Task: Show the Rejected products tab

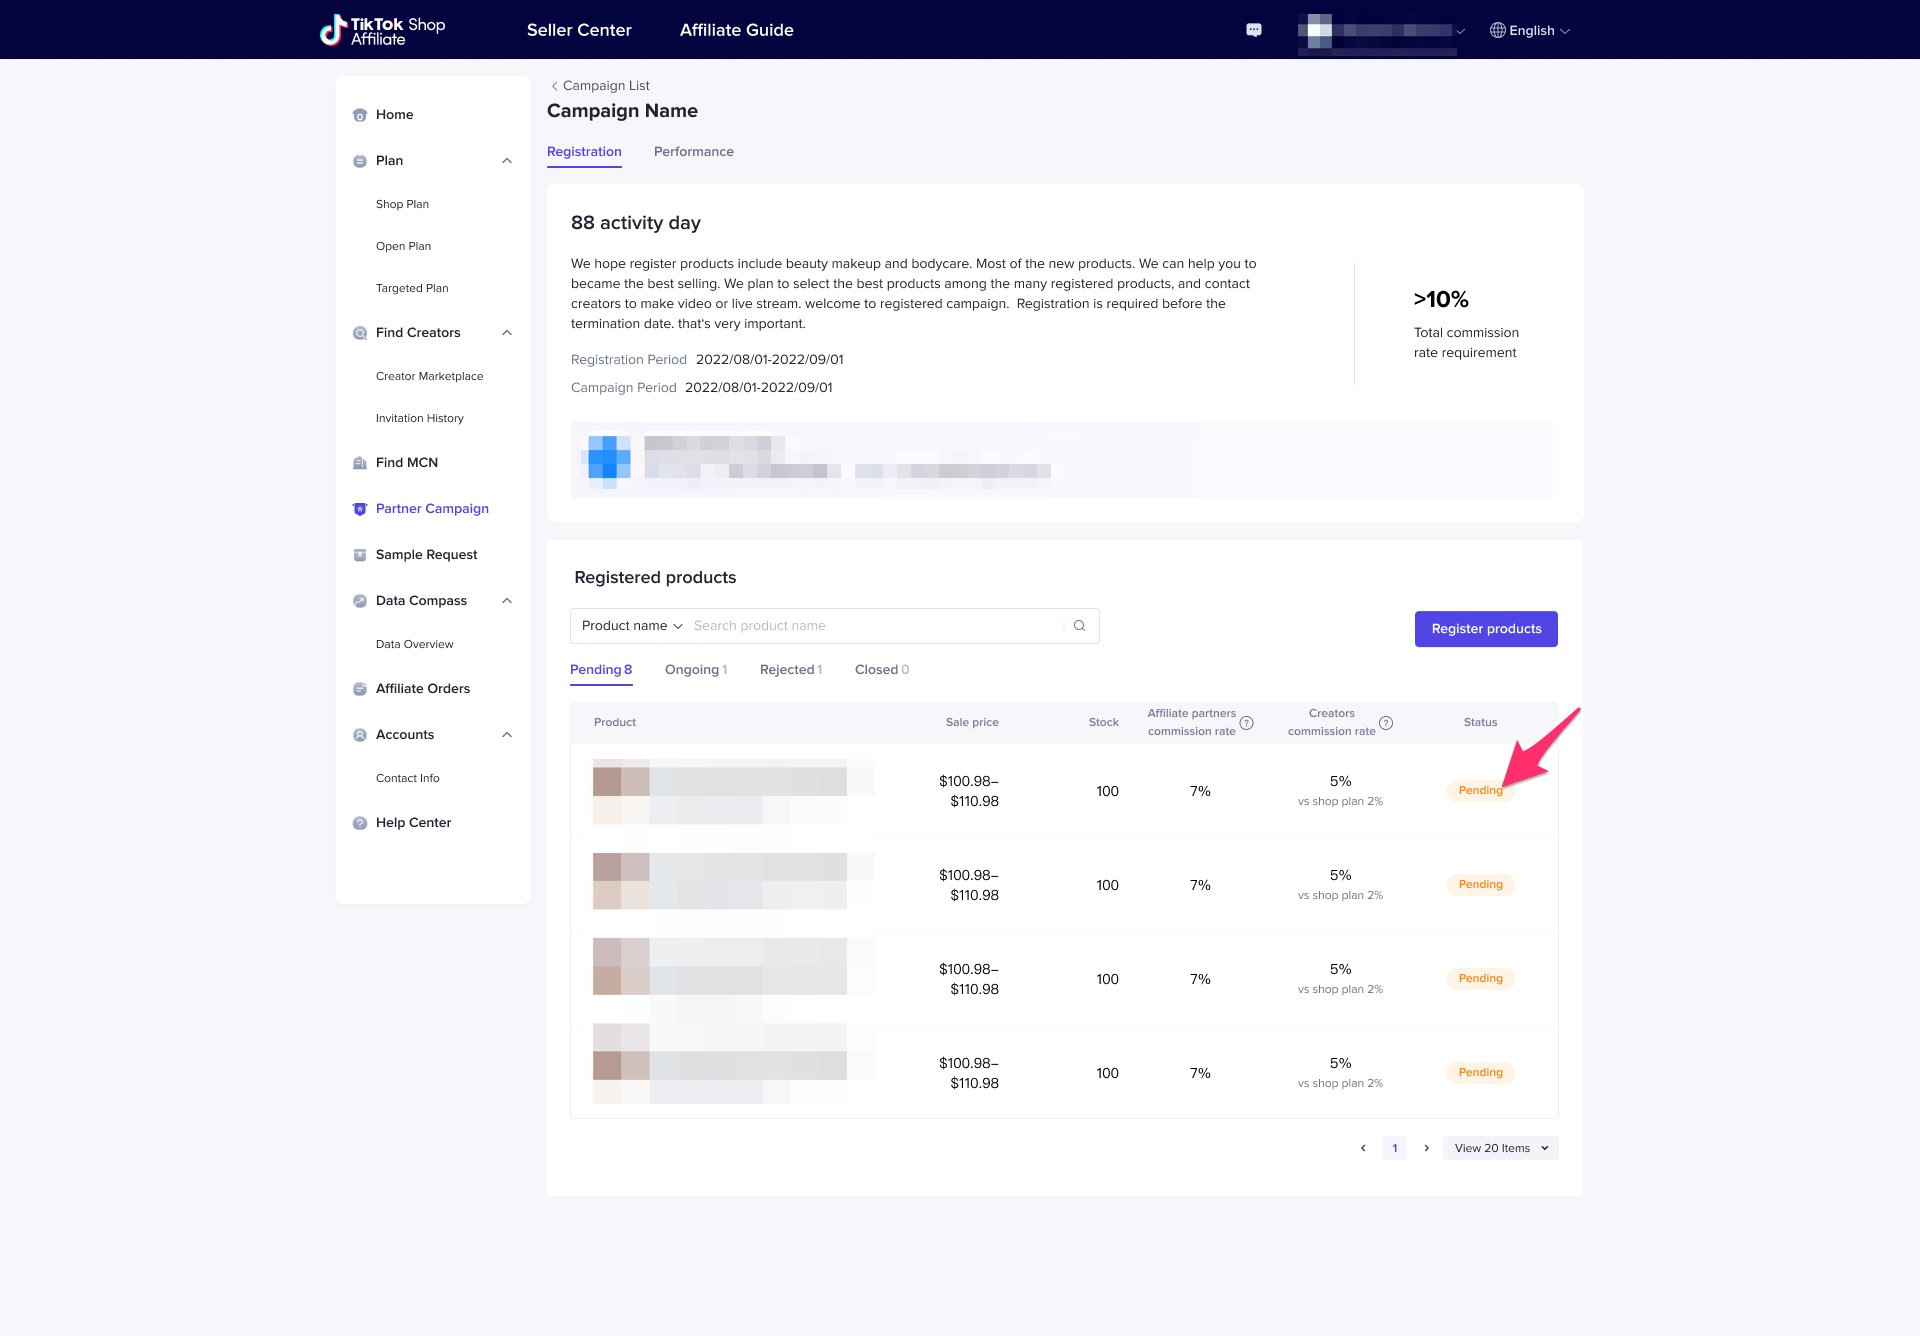Action: [x=790, y=670]
